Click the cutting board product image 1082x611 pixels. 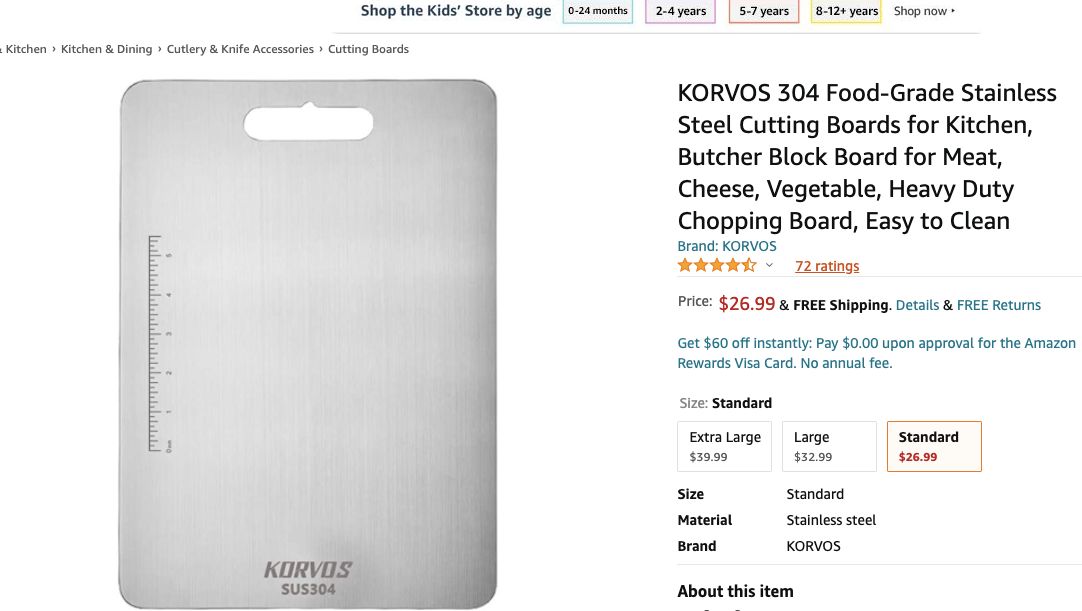click(x=307, y=345)
